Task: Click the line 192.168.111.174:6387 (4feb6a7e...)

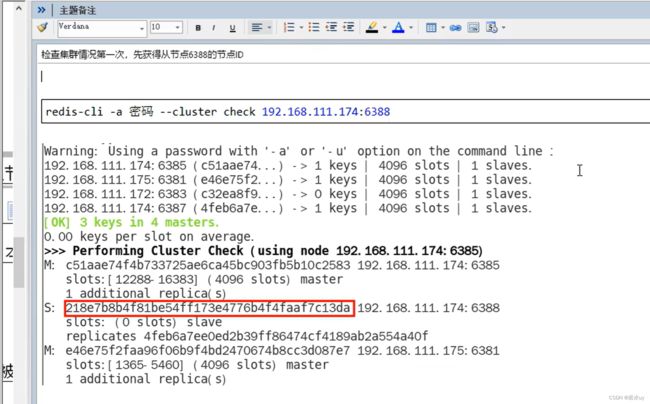Action: 288,208
